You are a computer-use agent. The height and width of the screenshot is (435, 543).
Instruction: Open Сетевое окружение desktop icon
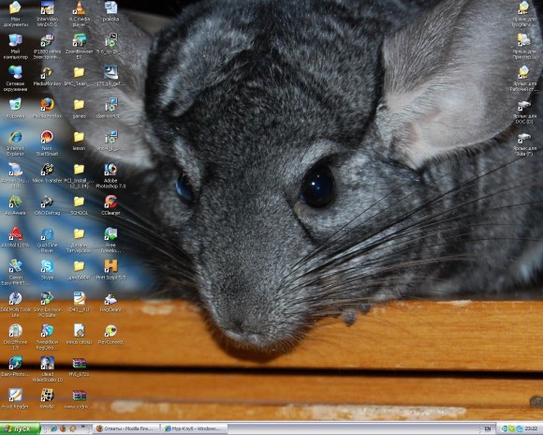pos(15,78)
